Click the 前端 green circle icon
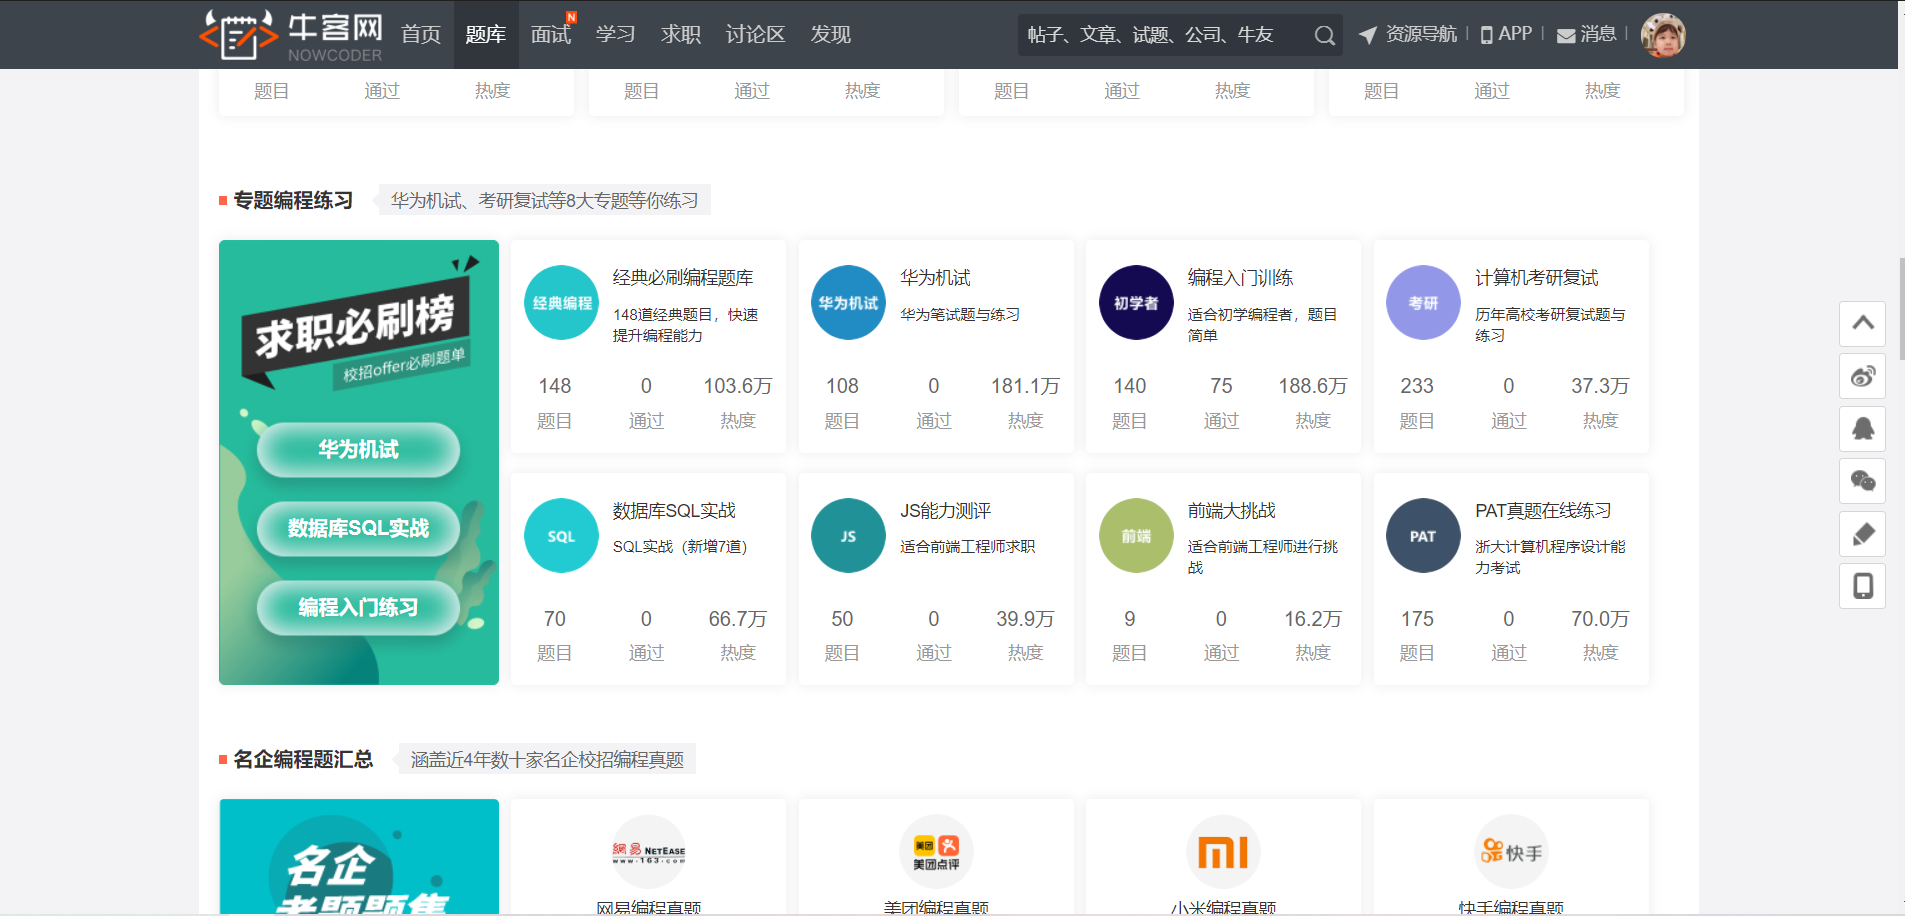This screenshot has width=1905, height=916. (x=1136, y=536)
